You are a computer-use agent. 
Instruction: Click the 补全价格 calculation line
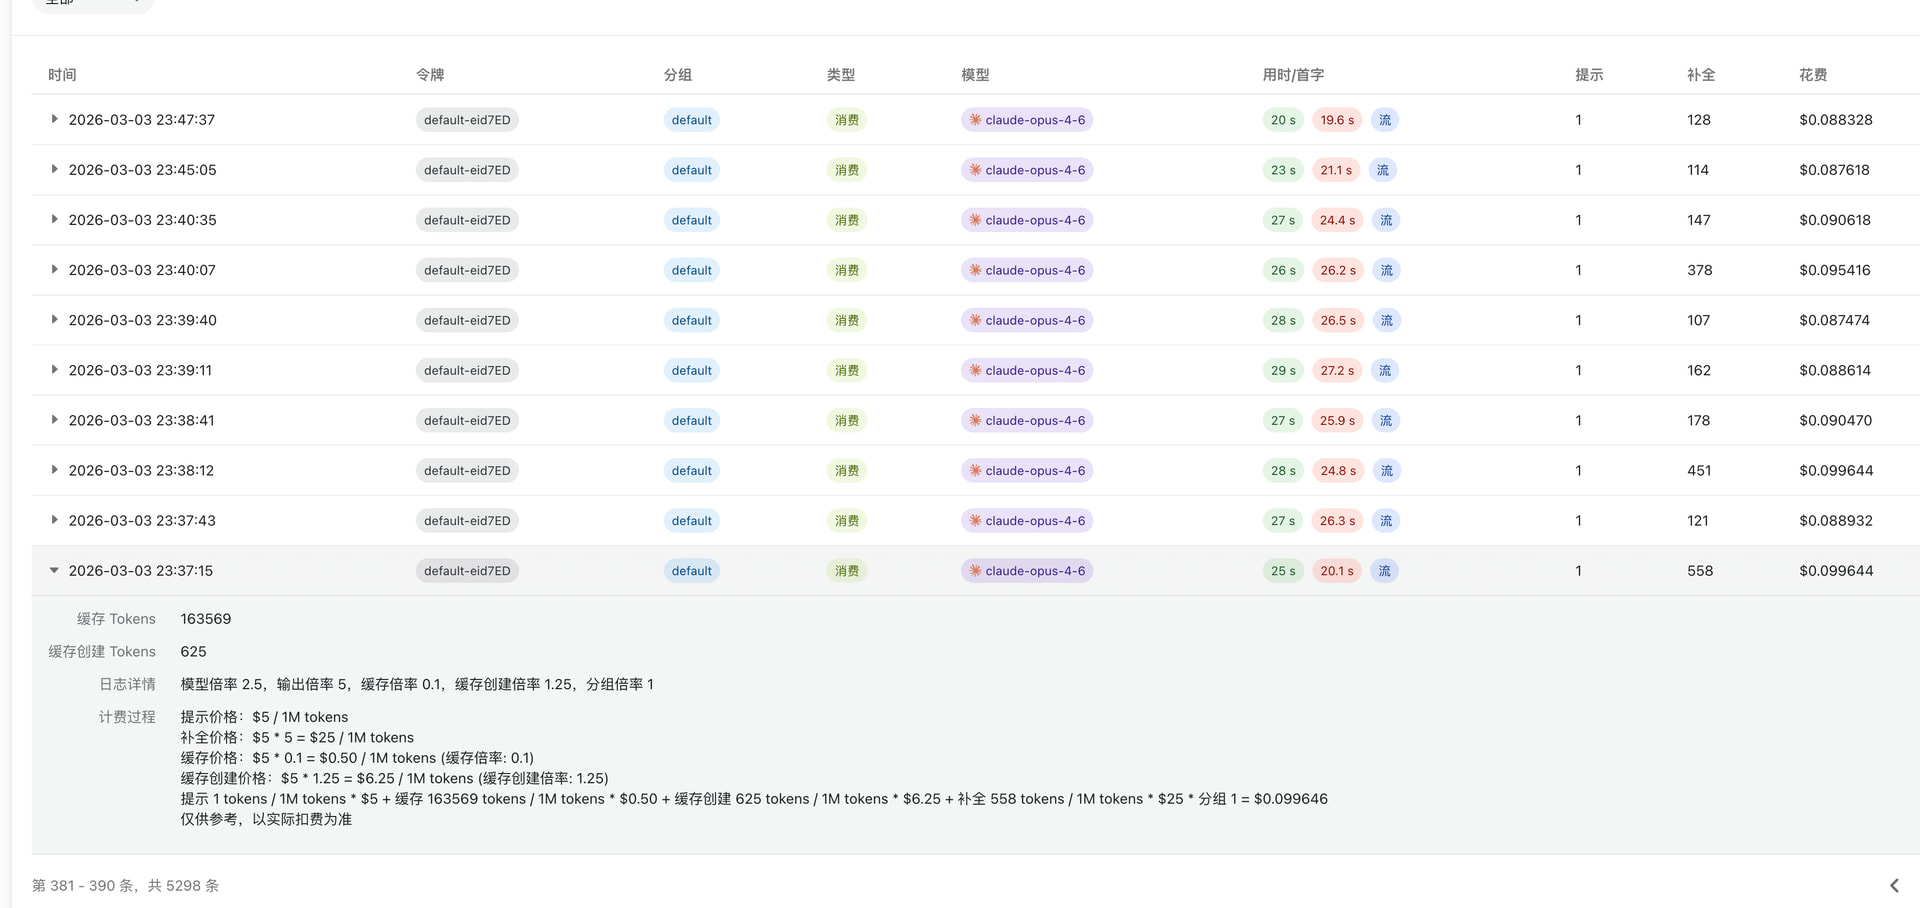pyautogui.click(x=297, y=737)
